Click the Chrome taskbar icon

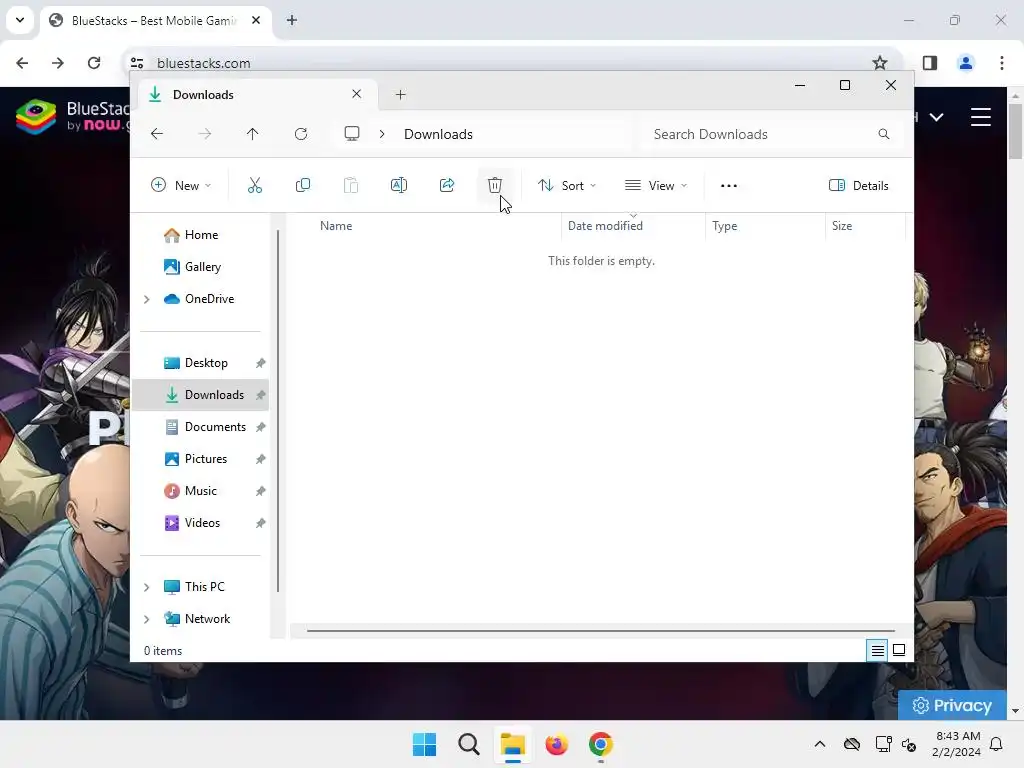[601, 744]
